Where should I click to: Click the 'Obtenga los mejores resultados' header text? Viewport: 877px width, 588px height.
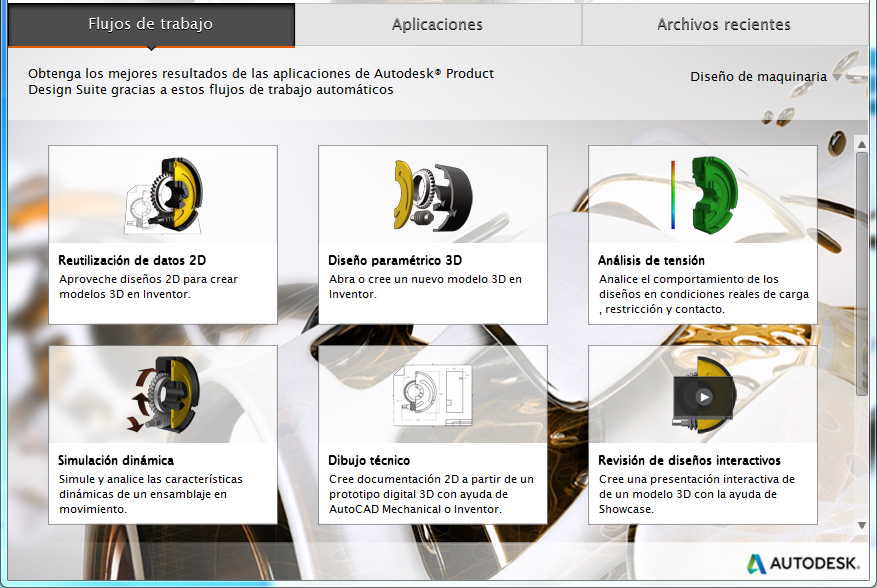point(261,82)
